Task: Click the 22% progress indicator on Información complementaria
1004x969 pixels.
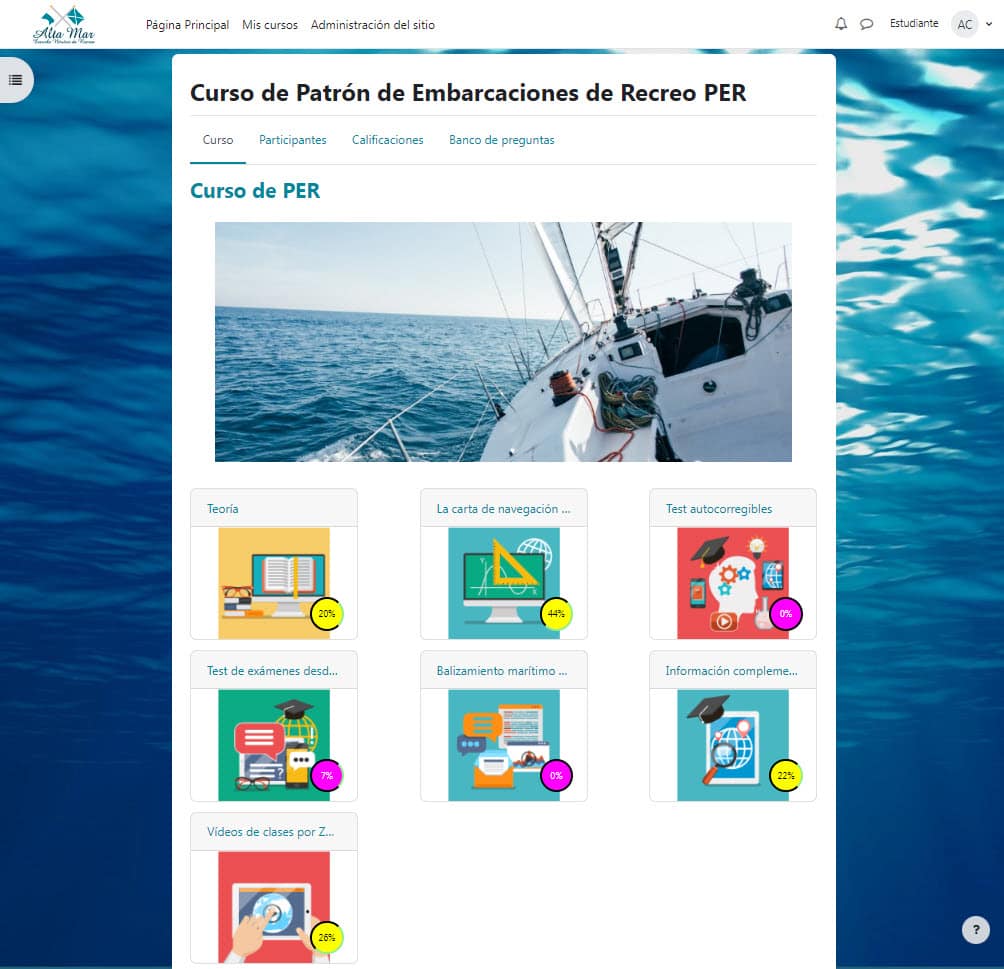Action: pos(785,775)
